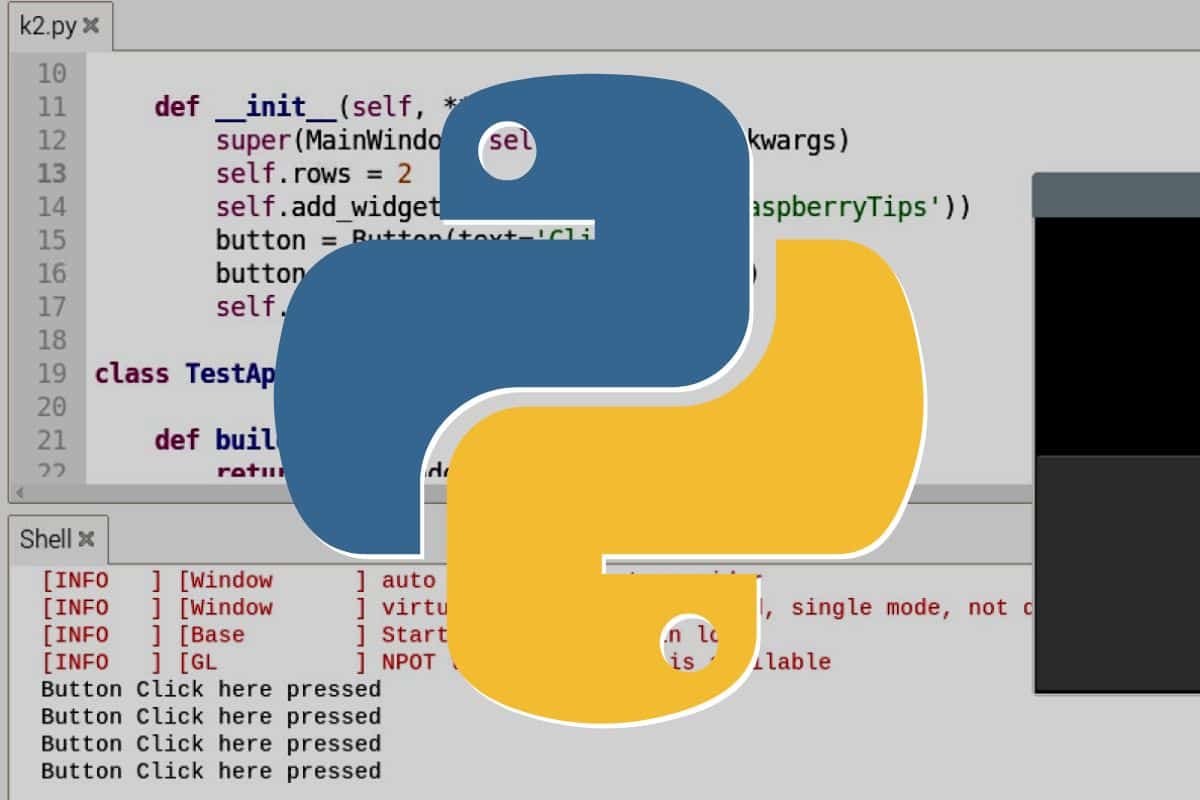Click the '[Window' line containing 'single mode'

pyautogui.click(x=536, y=607)
